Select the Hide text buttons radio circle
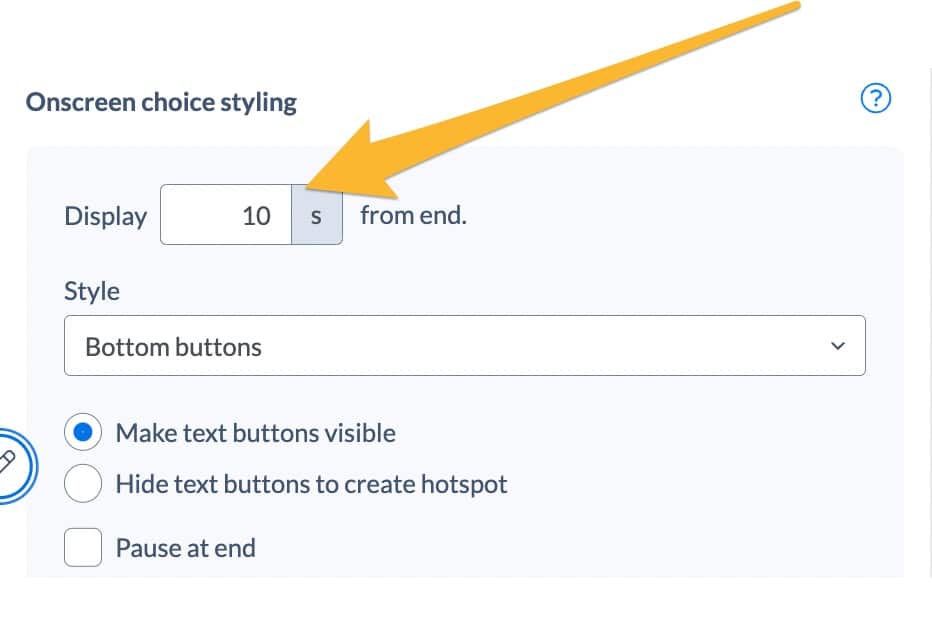Viewport: 932px width, 620px height. click(x=83, y=483)
